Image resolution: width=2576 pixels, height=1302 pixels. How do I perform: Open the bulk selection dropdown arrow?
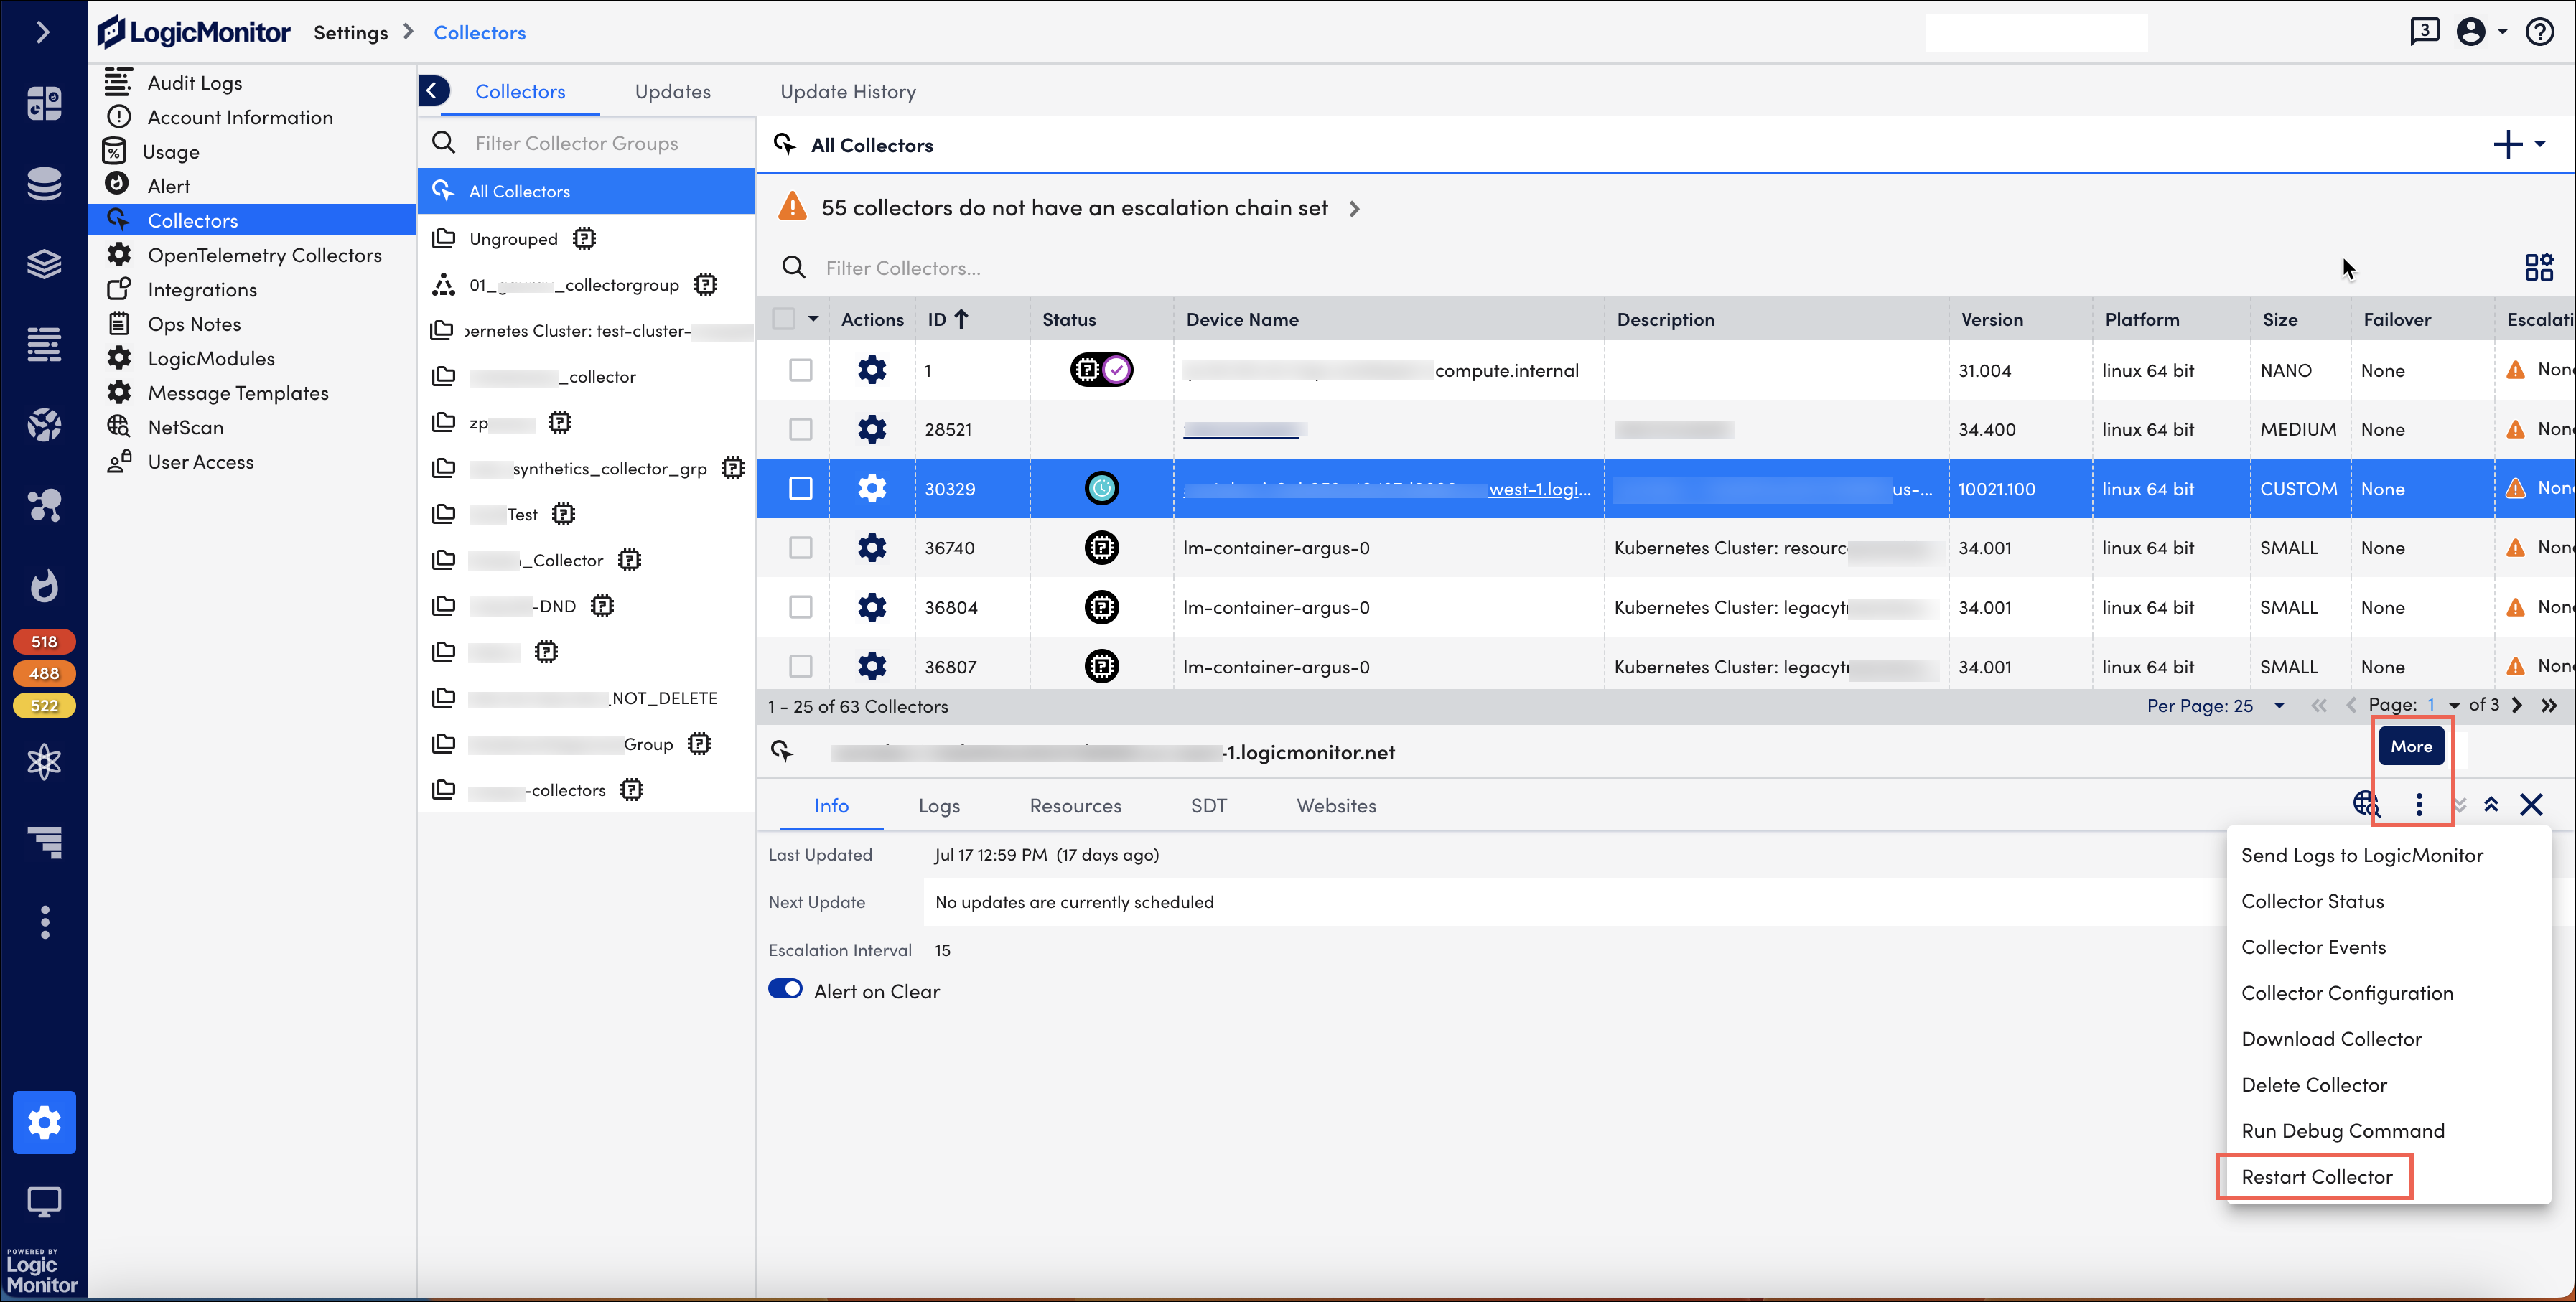tap(813, 319)
